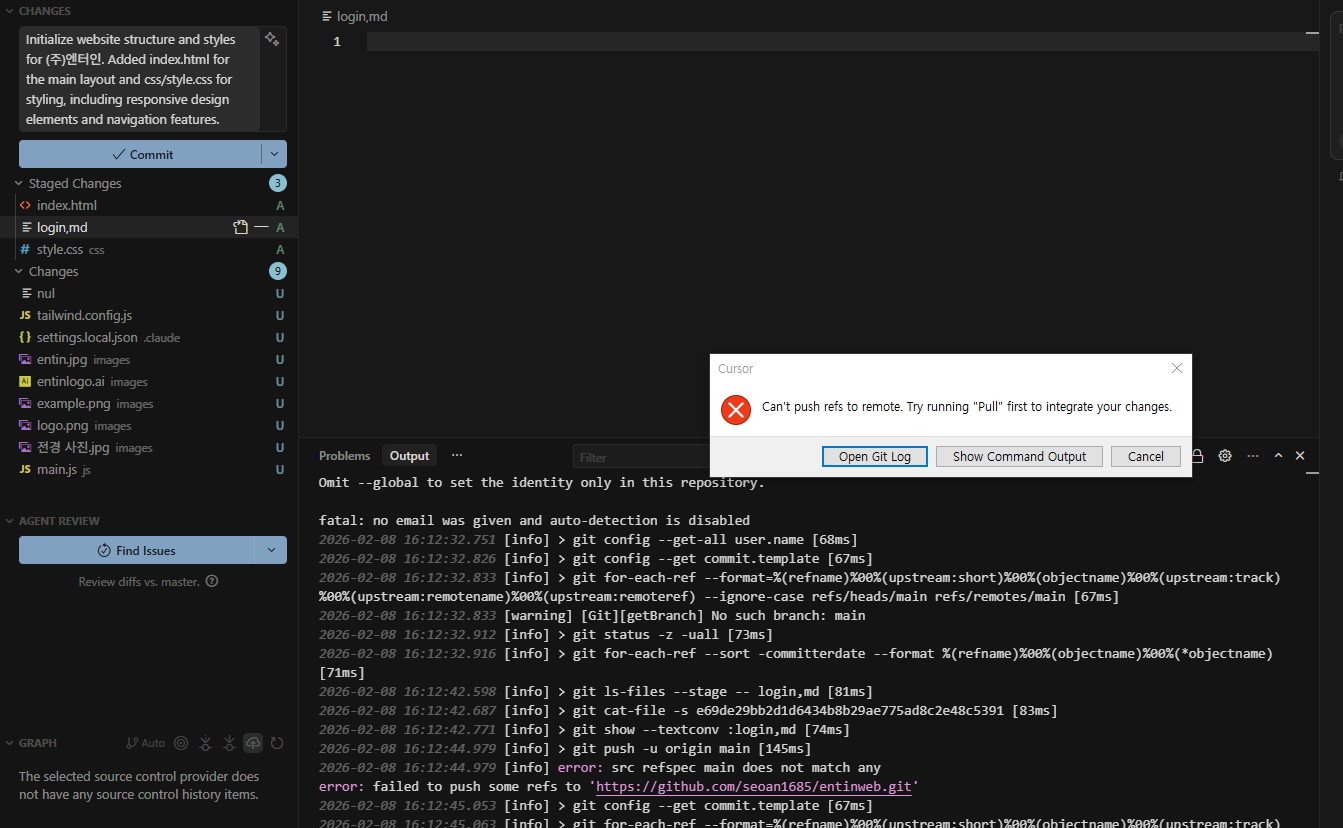Click the red error icon in the dialog
The height and width of the screenshot is (828, 1343).
736,409
